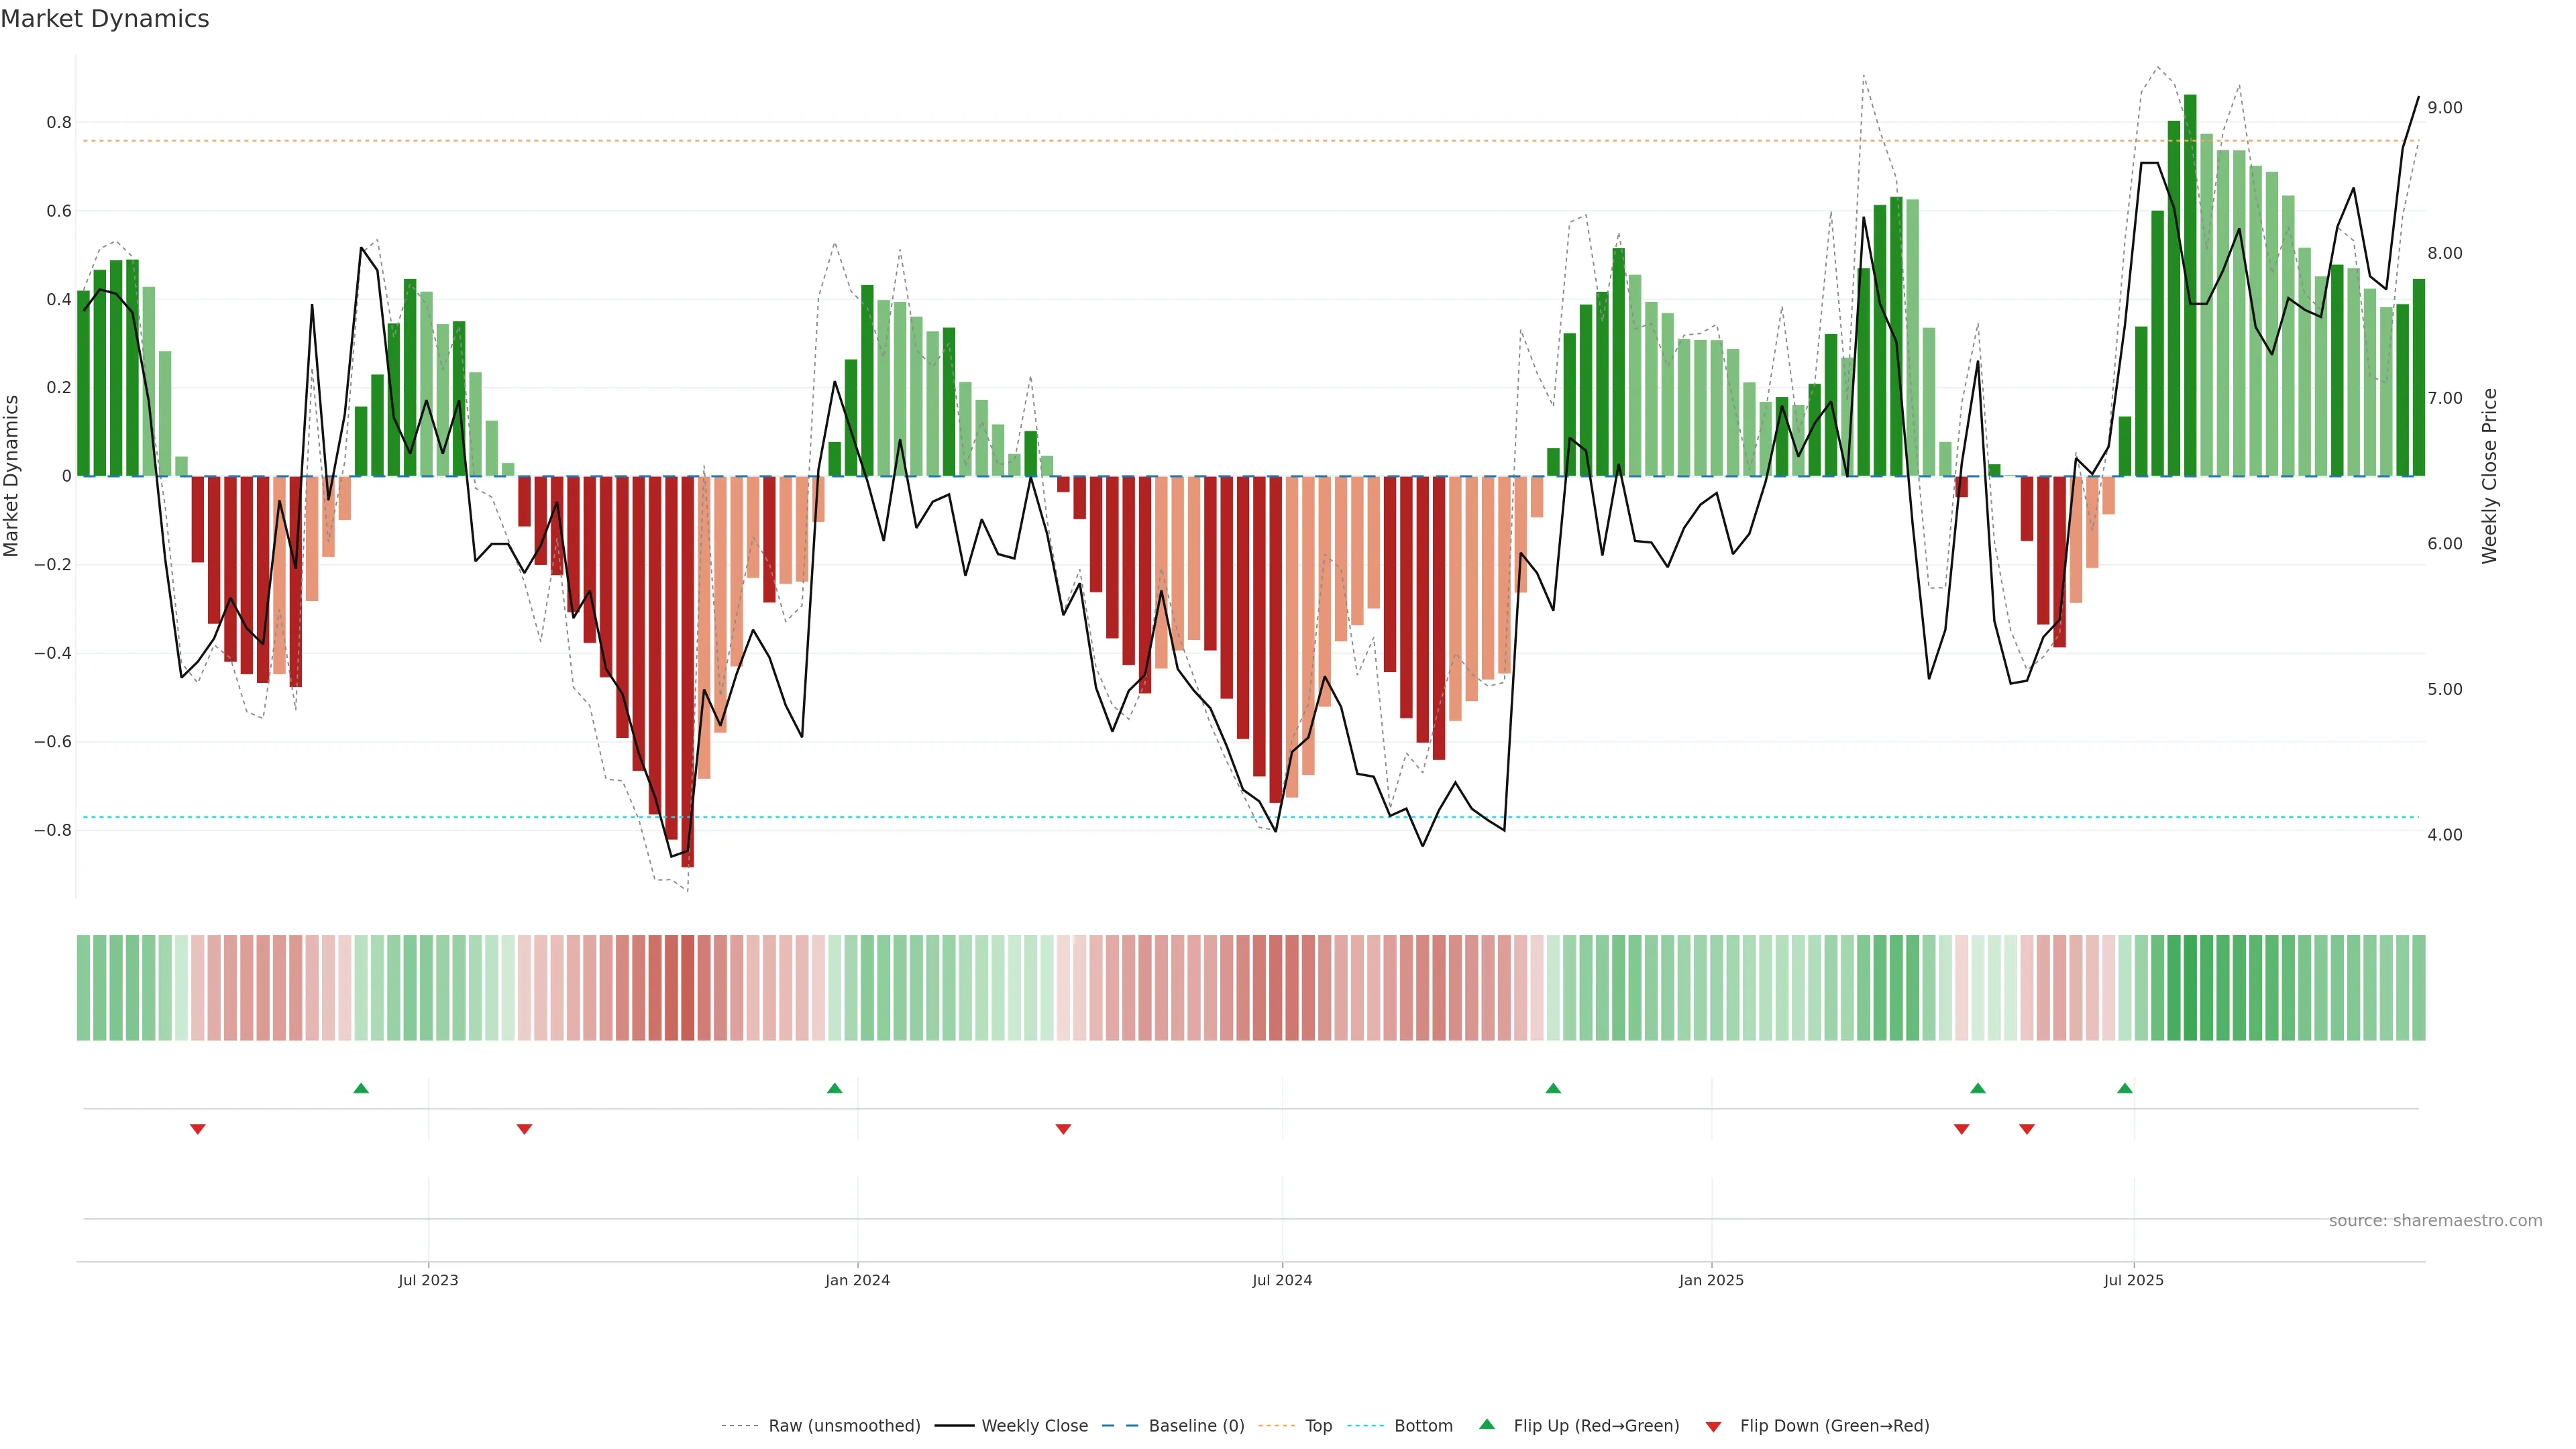The image size is (2576, 1449).
Task: Click the Weekly Close Price axis title
Action: pyautogui.click(x=2489, y=476)
